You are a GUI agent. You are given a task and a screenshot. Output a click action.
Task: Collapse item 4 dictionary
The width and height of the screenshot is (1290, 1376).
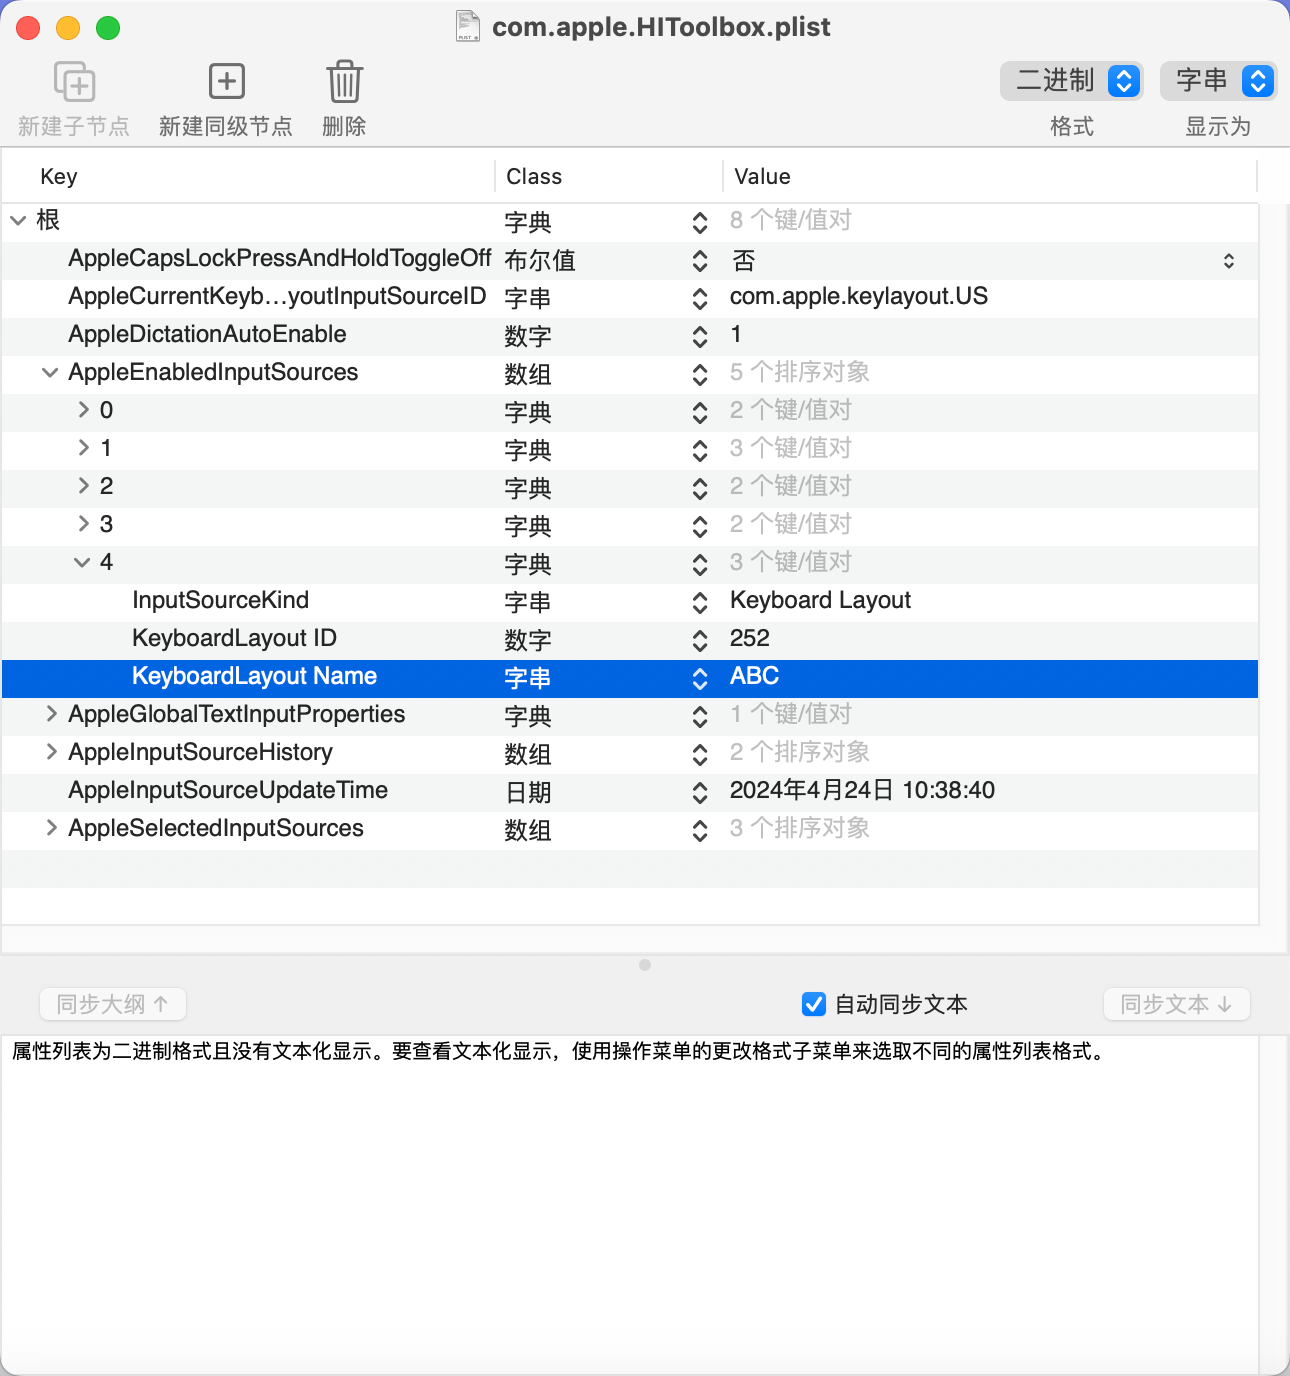coord(82,562)
